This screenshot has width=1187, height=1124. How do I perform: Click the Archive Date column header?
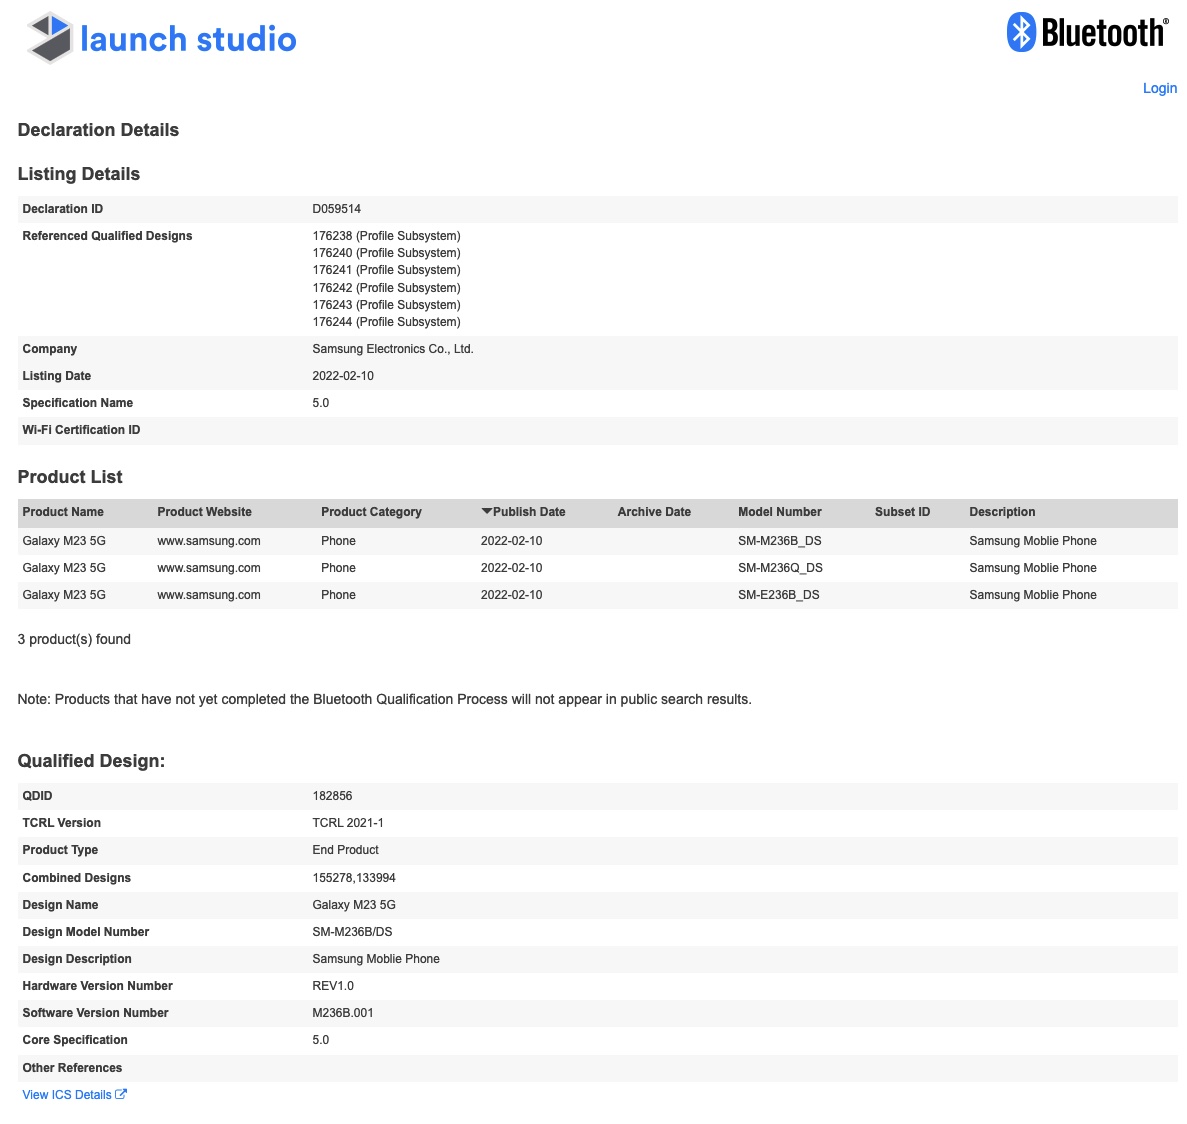(654, 512)
